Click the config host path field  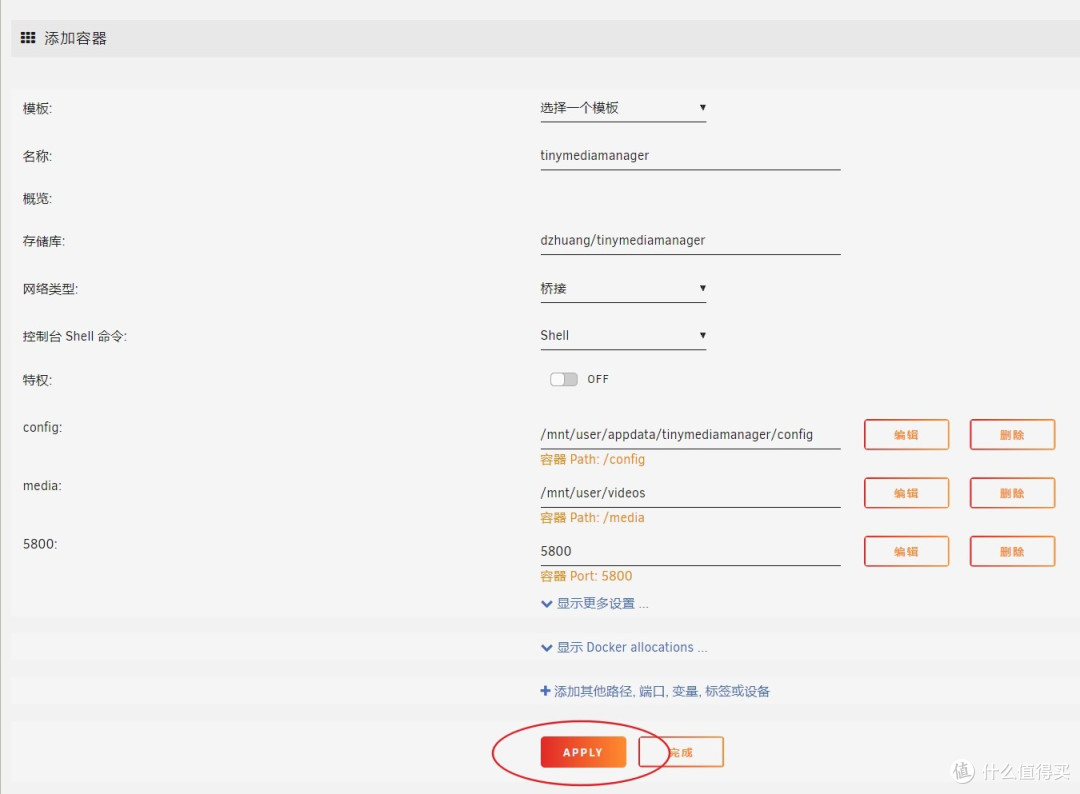pyautogui.click(x=690, y=435)
